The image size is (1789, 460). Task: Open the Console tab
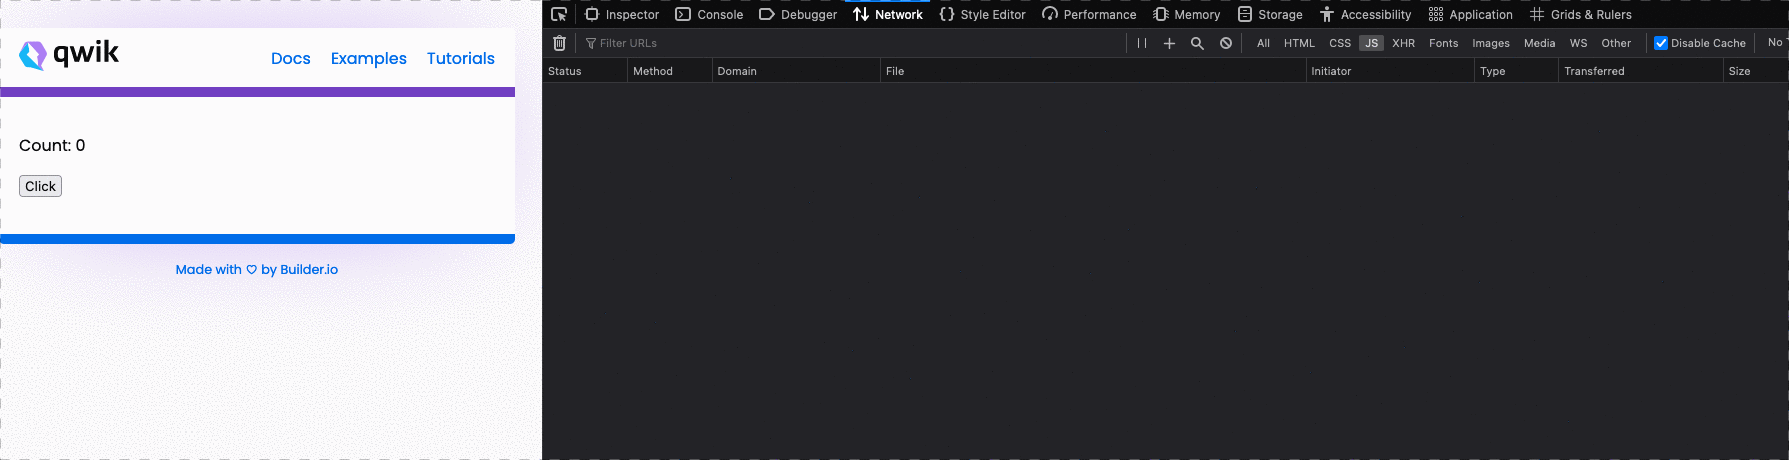pyautogui.click(x=709, y=14)
